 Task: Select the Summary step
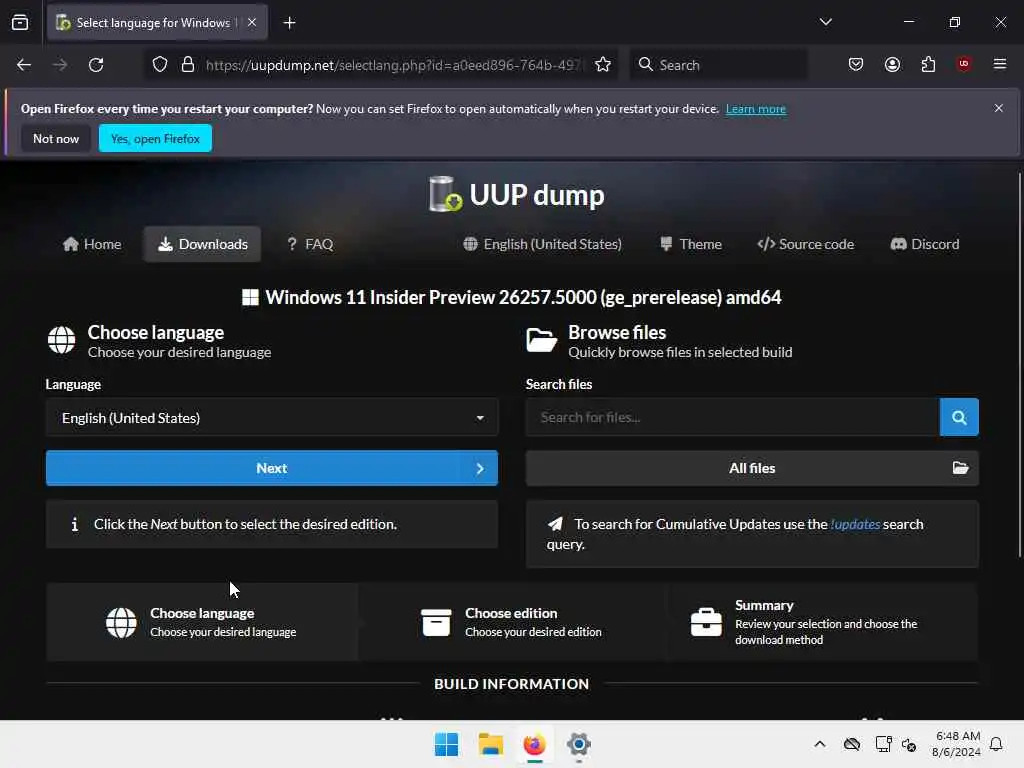click(x=823, y=622)
